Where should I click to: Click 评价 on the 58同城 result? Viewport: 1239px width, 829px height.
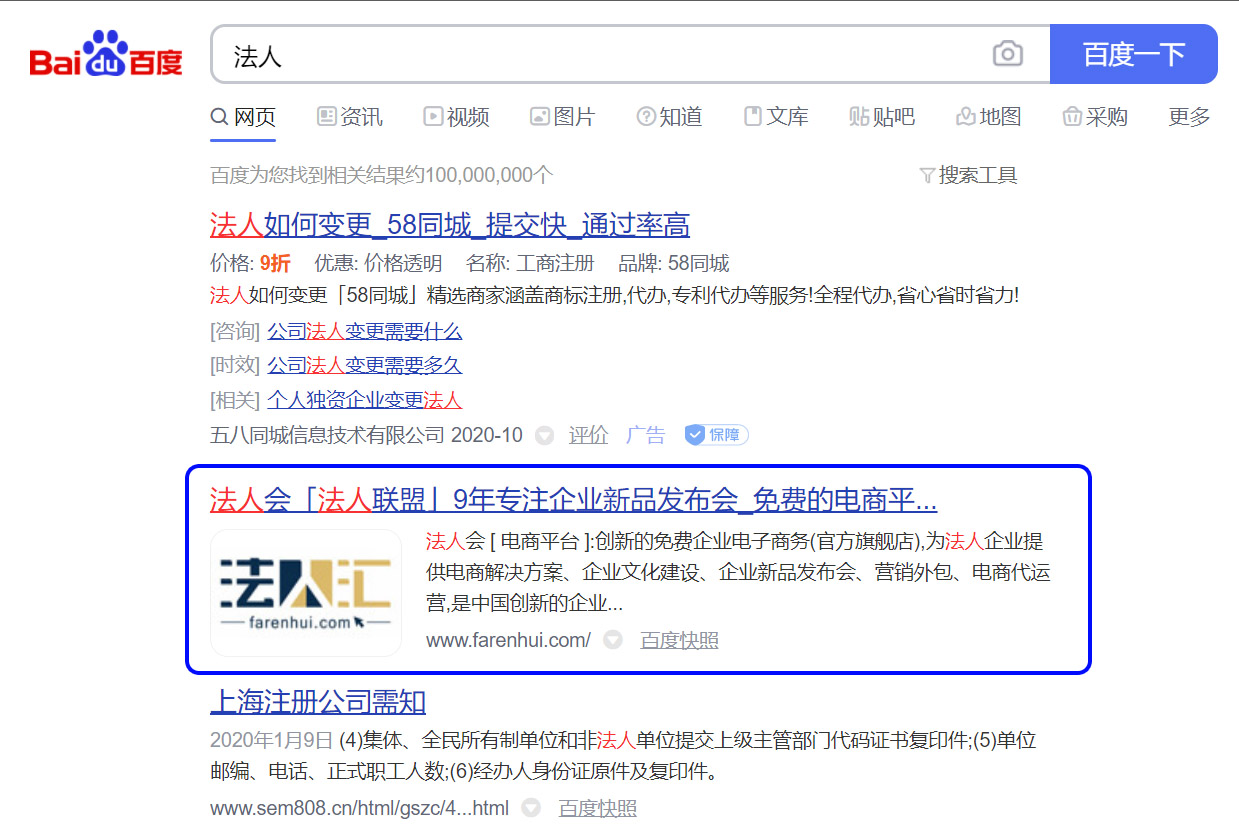[x=588, y=435]
